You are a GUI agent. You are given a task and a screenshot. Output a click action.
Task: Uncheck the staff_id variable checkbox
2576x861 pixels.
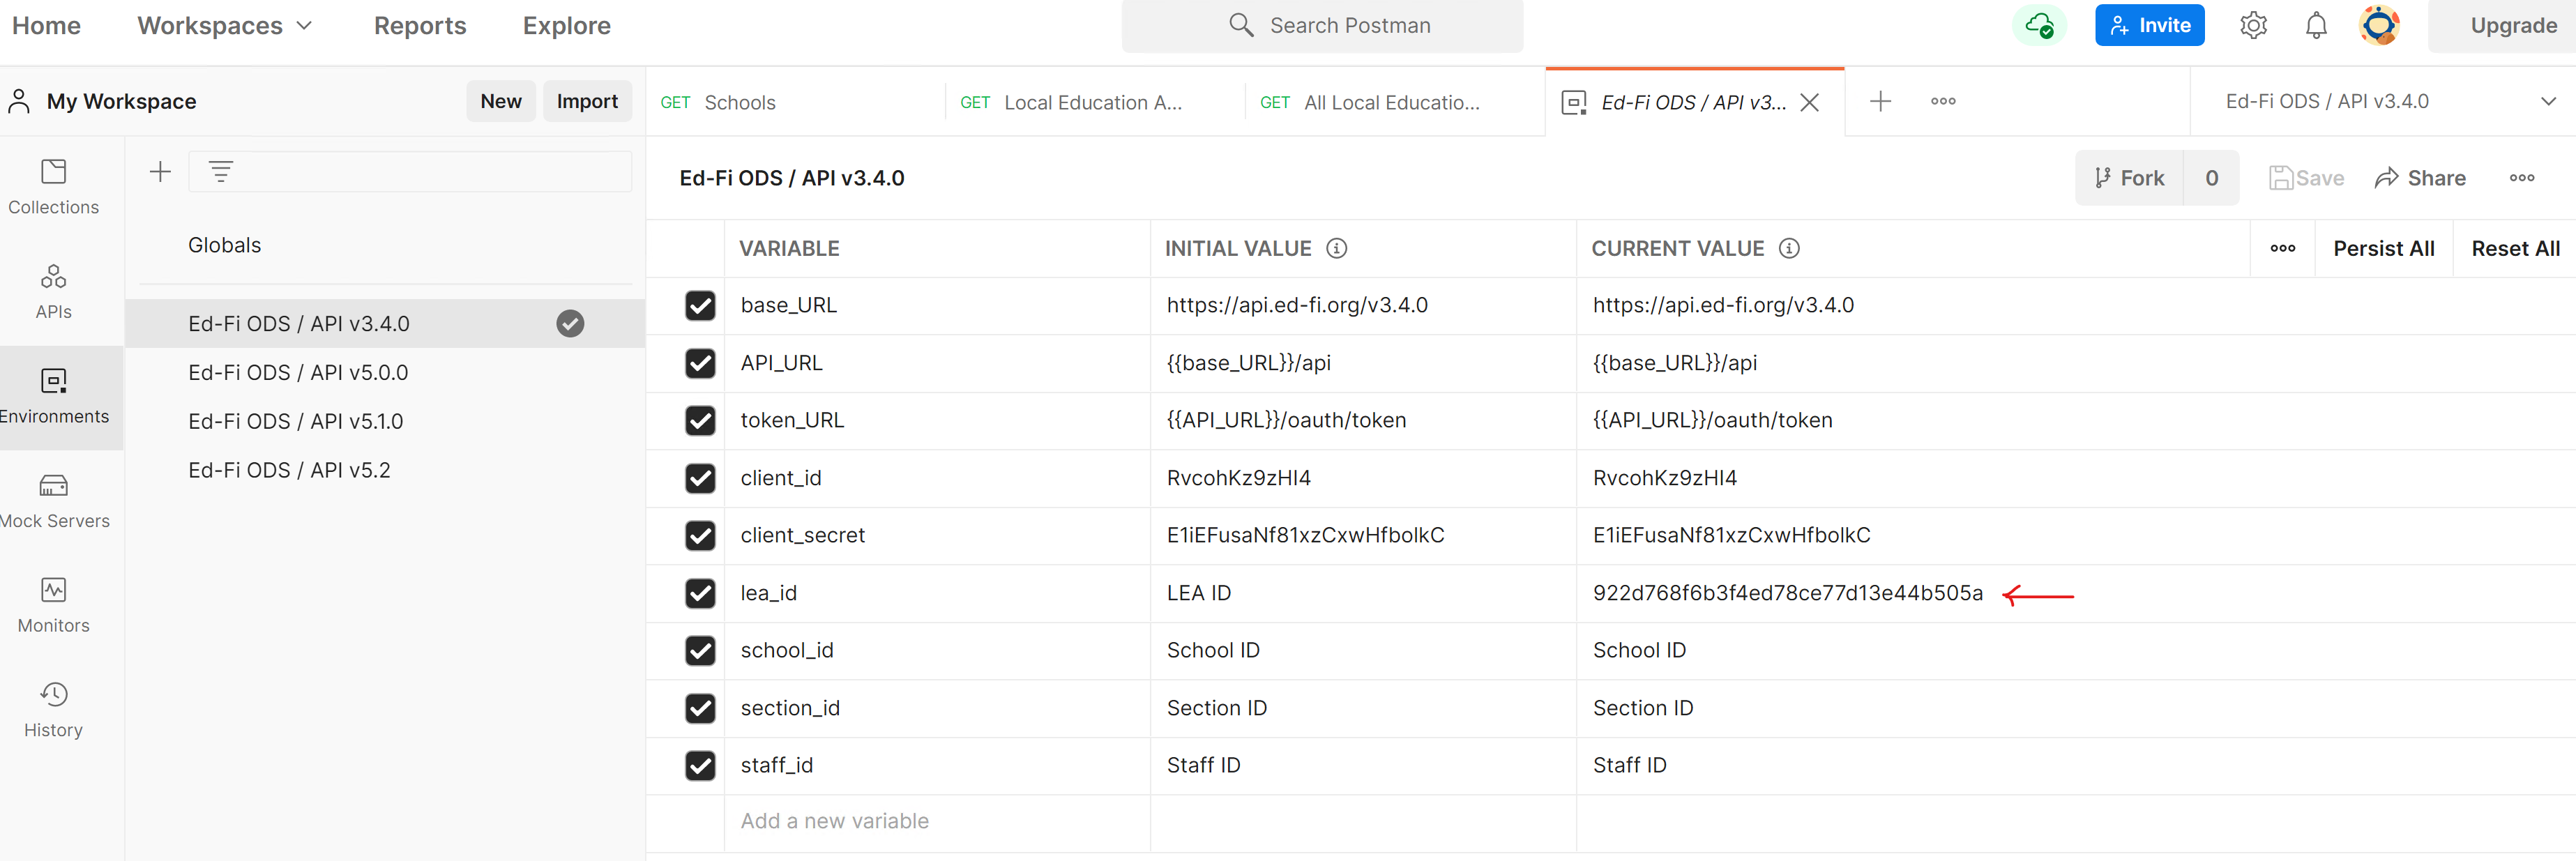click(700, 766)
